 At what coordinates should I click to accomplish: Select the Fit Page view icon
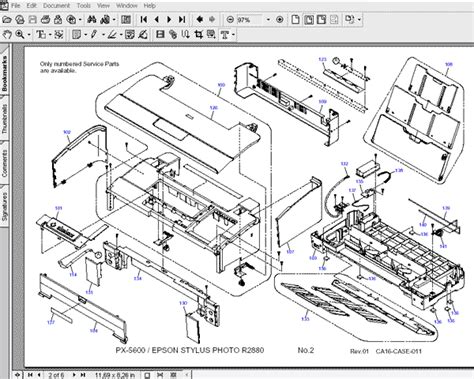click(x=309, y=20)
